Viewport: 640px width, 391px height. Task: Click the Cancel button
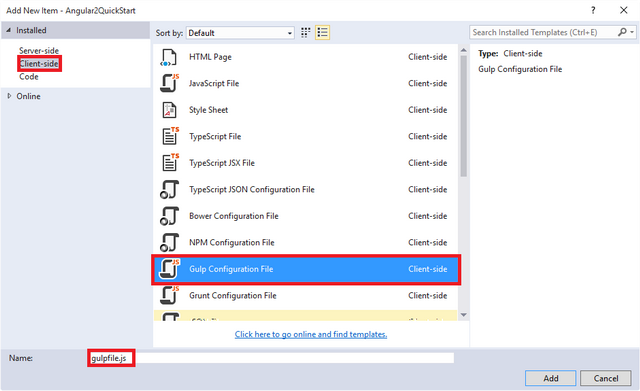click(606, 378)
